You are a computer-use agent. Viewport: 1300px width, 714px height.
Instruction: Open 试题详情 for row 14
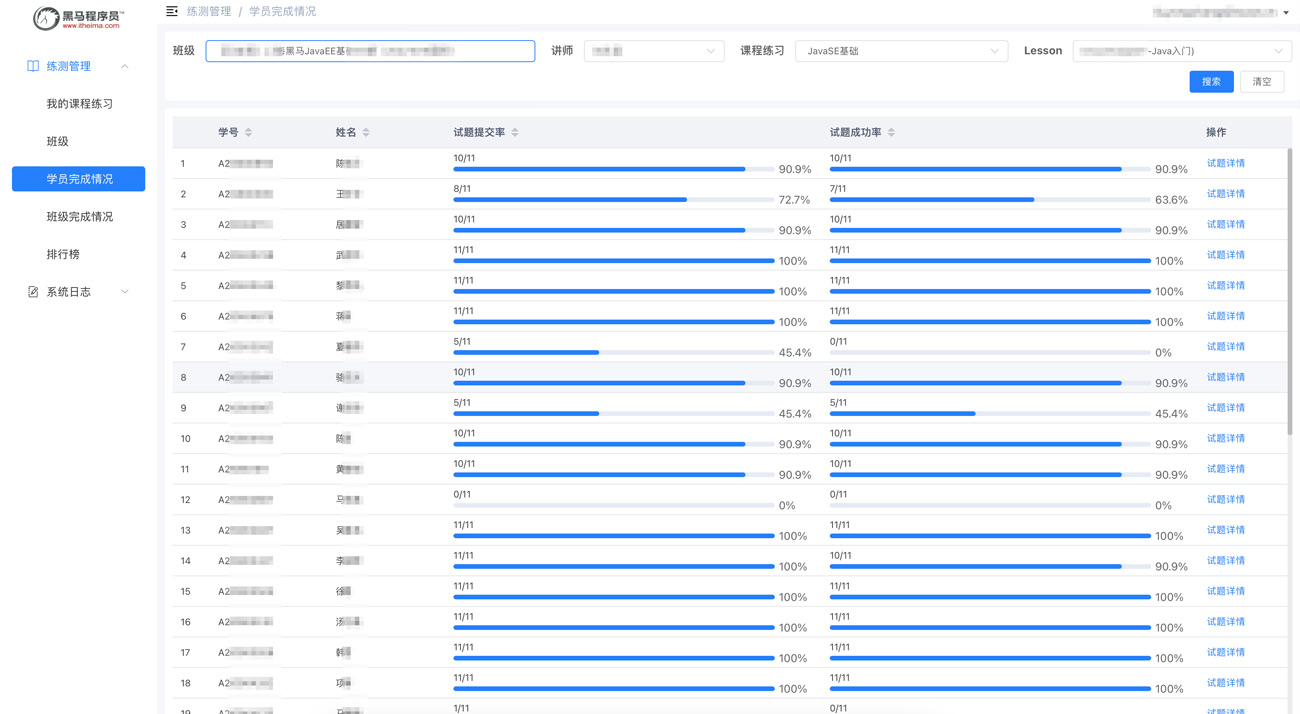pyautogui.click(x=1225, y=560)
